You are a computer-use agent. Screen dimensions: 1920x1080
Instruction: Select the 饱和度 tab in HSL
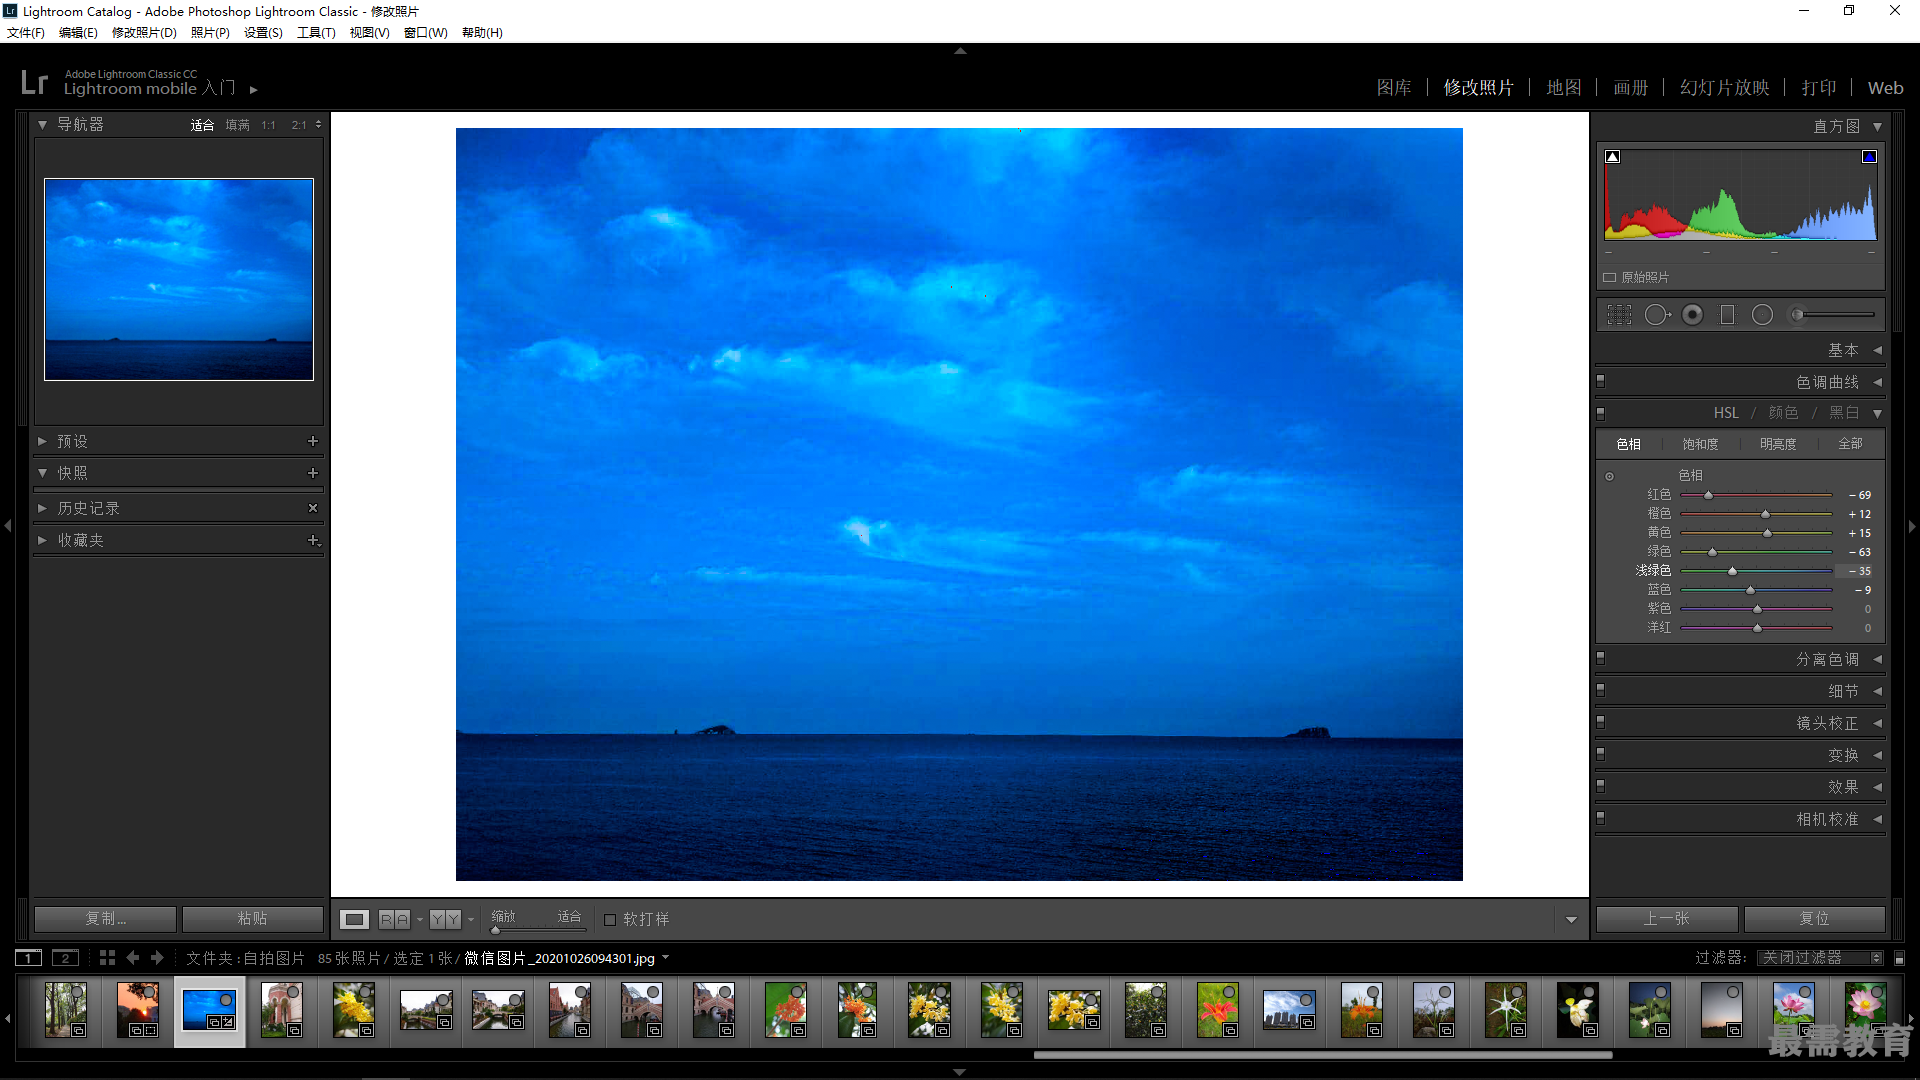1700,444
